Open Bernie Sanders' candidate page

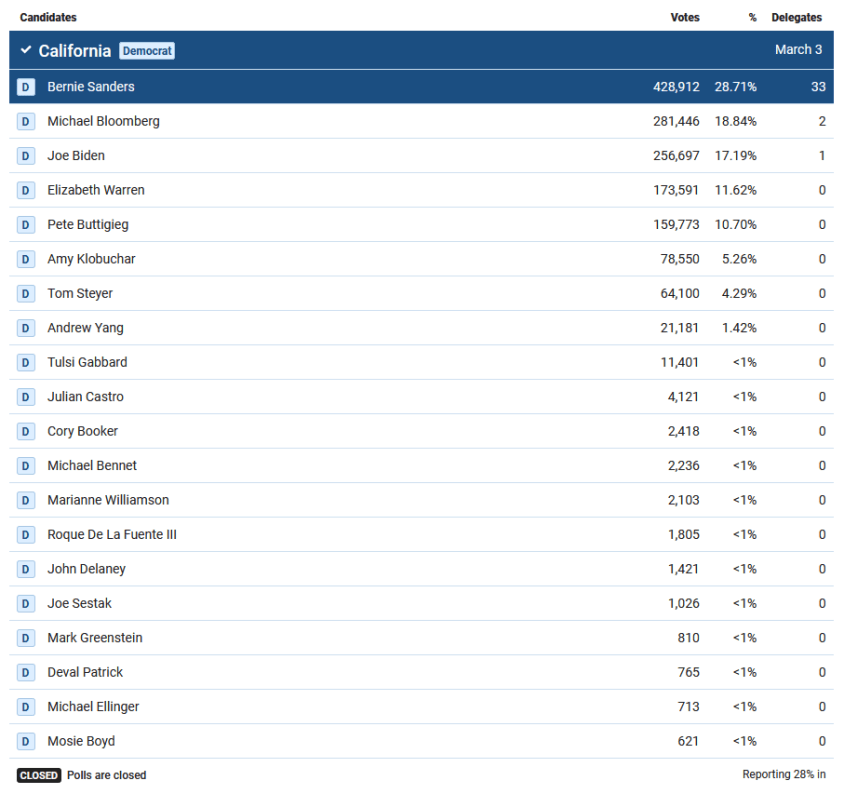click(89, 87)
